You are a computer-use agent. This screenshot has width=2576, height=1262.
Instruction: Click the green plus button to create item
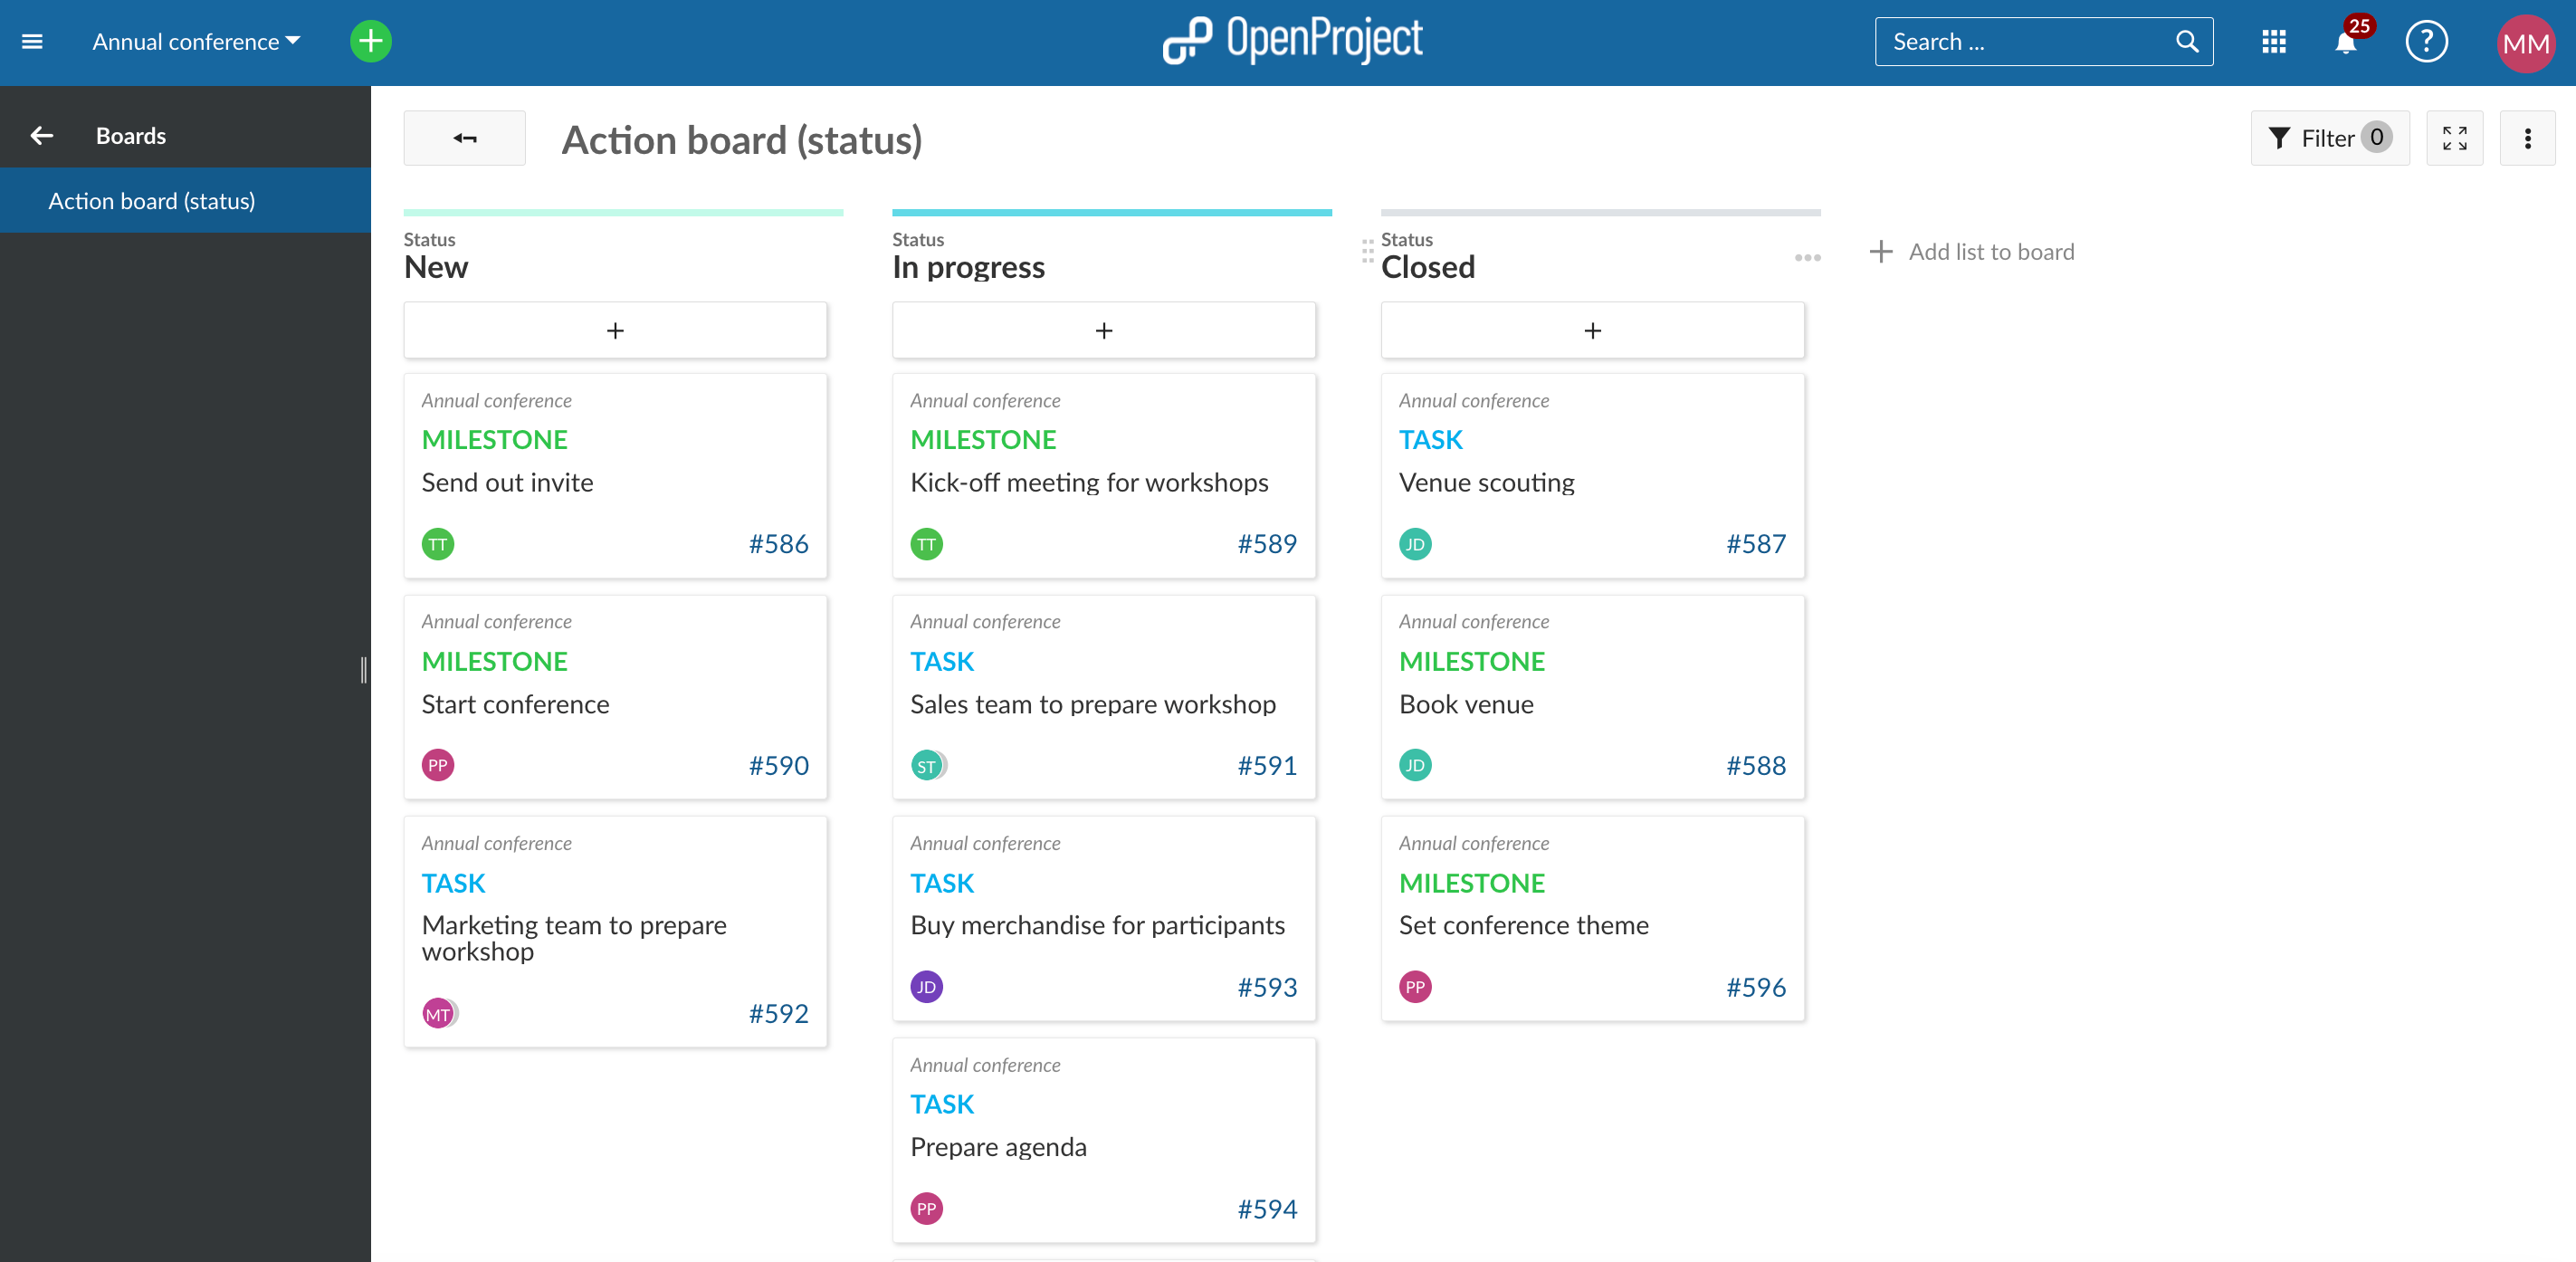[371, 41]
